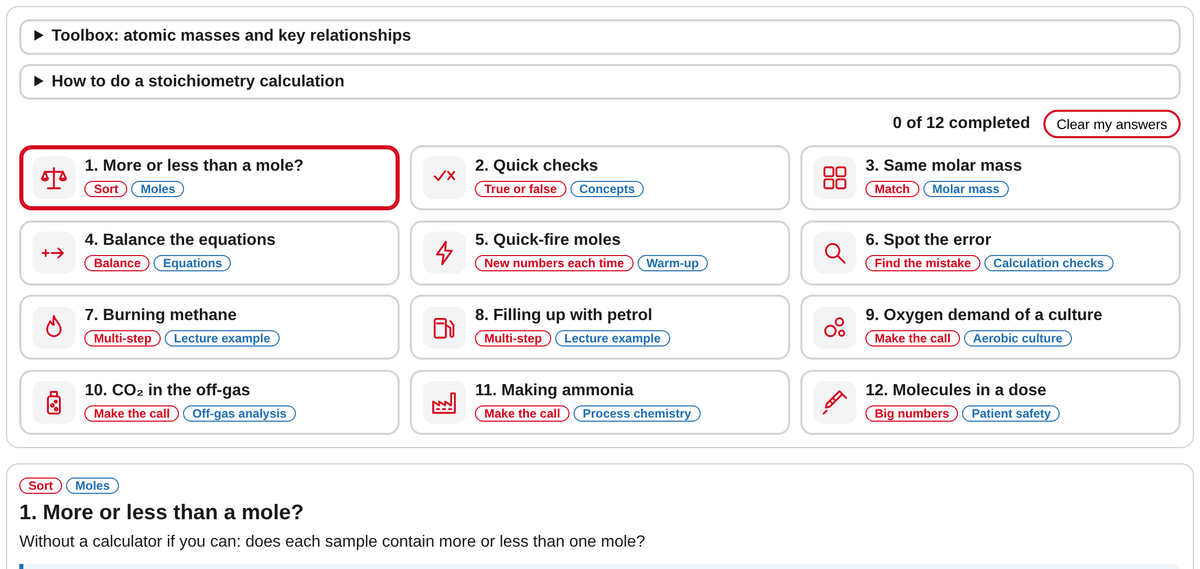Click the Warm-up tag

click(673, 263)
